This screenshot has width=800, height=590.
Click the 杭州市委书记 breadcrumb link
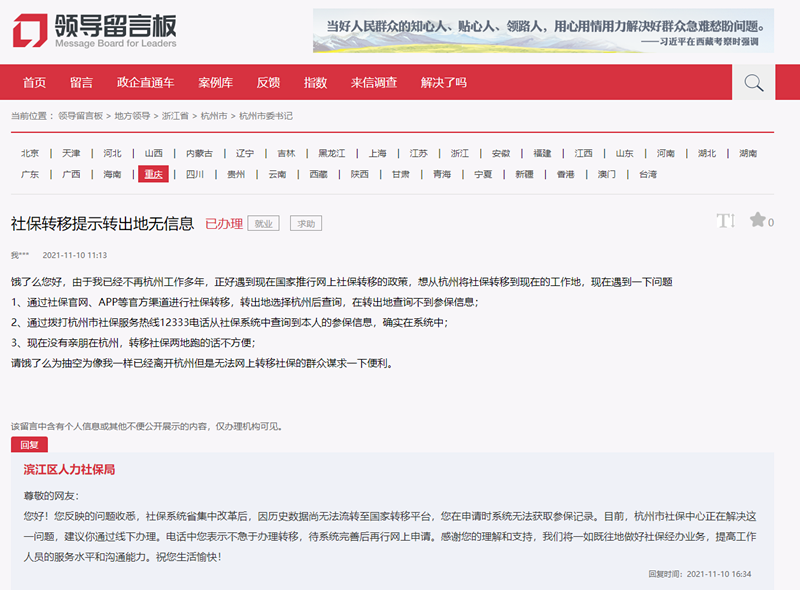(x=265, y=116)
